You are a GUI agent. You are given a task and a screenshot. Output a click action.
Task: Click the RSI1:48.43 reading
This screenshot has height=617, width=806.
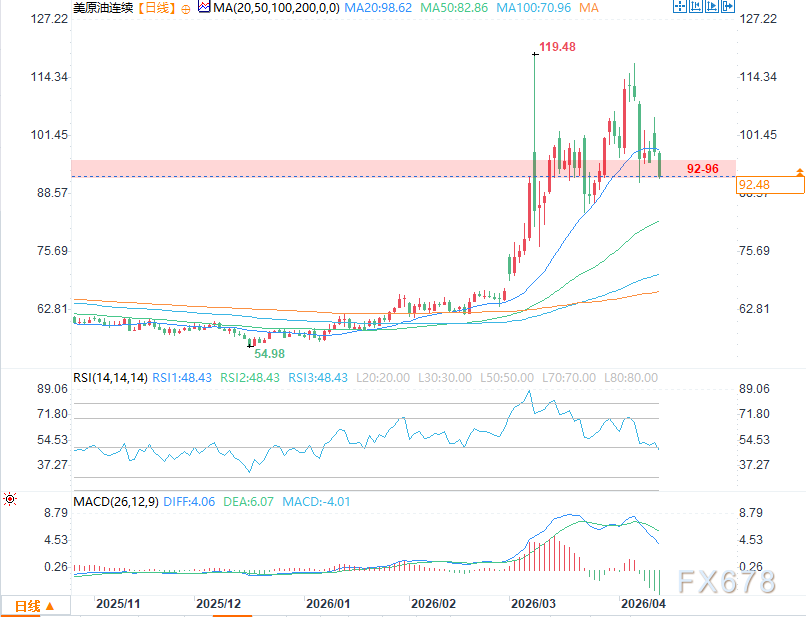point(182,377)
